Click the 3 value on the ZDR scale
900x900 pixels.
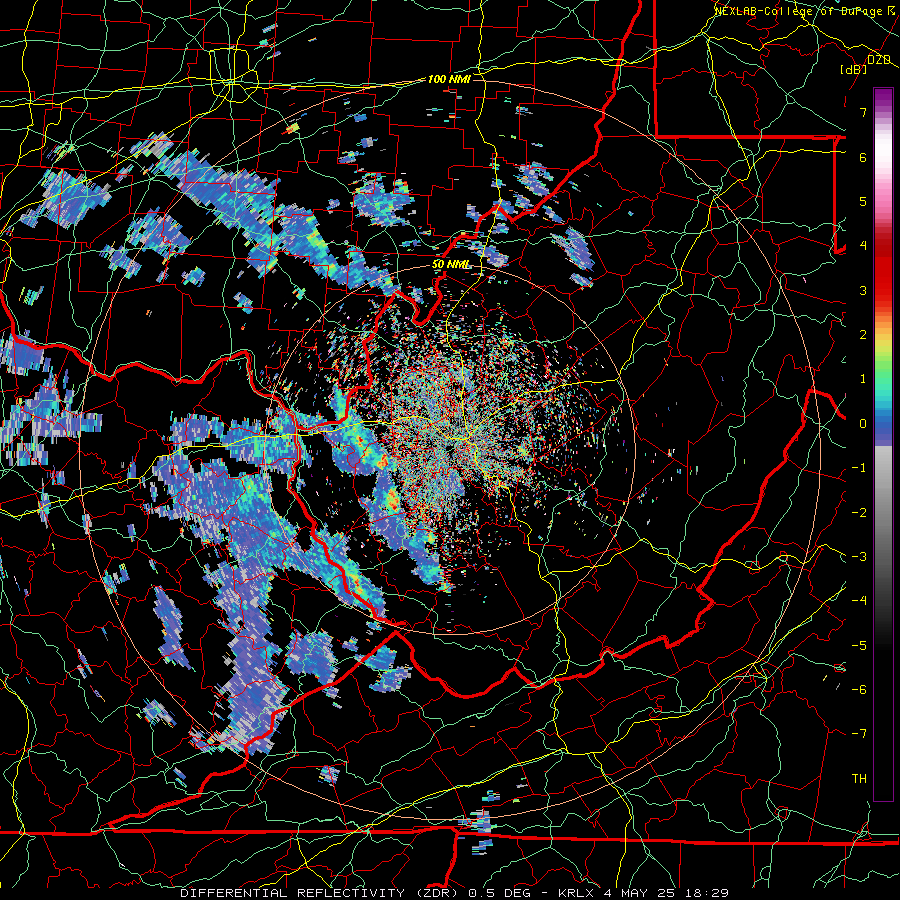pyautogui.click(x=863, y=290)
